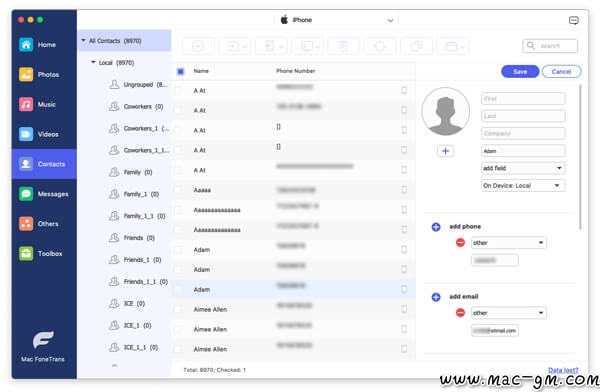Click the Ungrouped group icon
Viewport: 600px width, 392px height.
point(114,85)
